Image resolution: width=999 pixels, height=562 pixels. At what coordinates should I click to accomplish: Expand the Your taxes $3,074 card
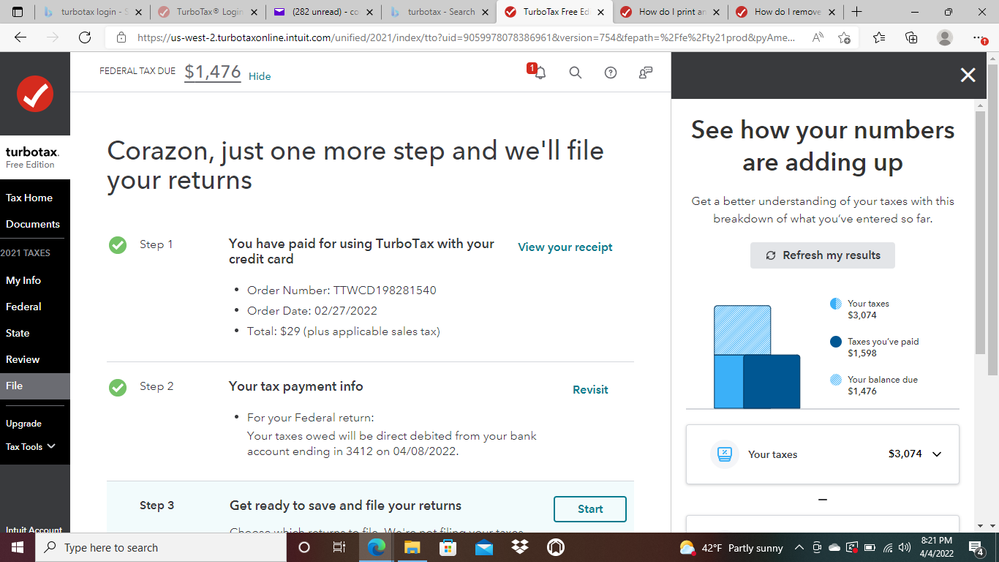tap(822, 454)
